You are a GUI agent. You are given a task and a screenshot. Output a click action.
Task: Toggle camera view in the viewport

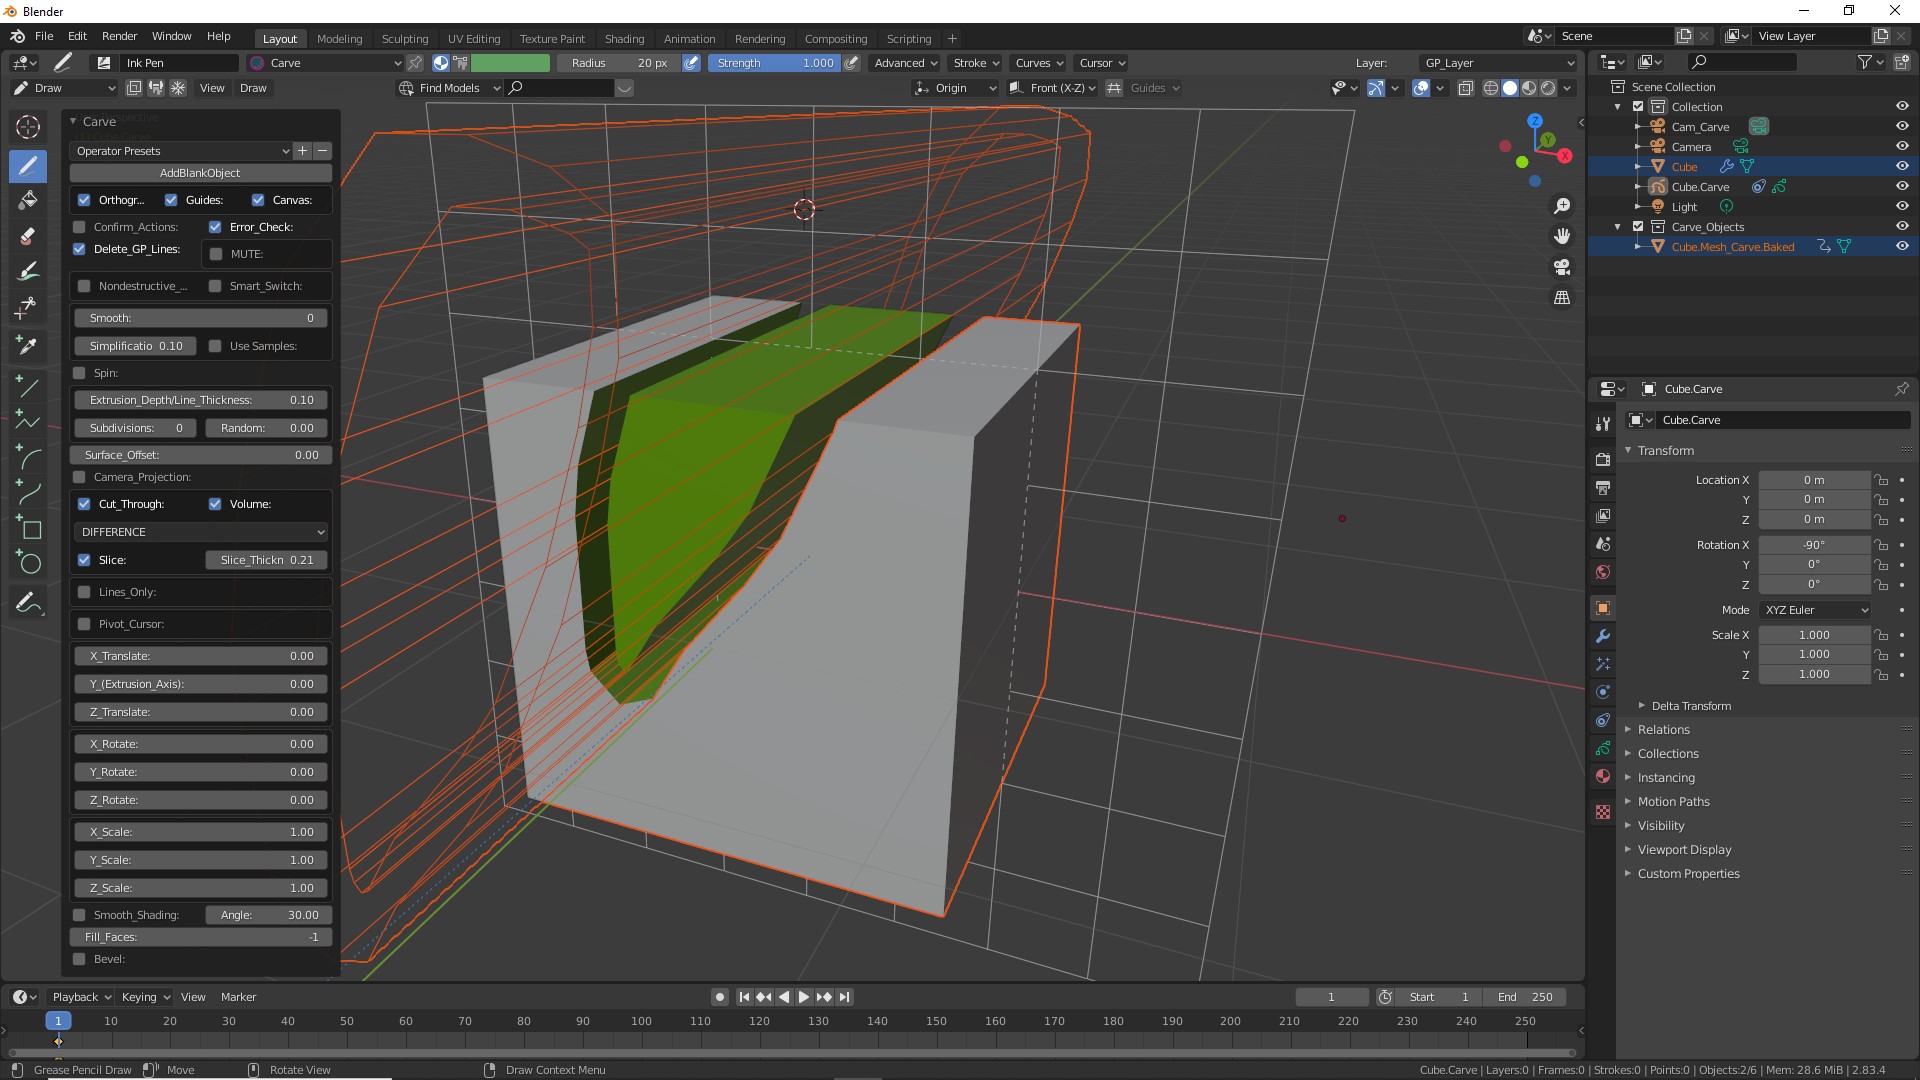pyautogui.click(x=1562, y=267)
